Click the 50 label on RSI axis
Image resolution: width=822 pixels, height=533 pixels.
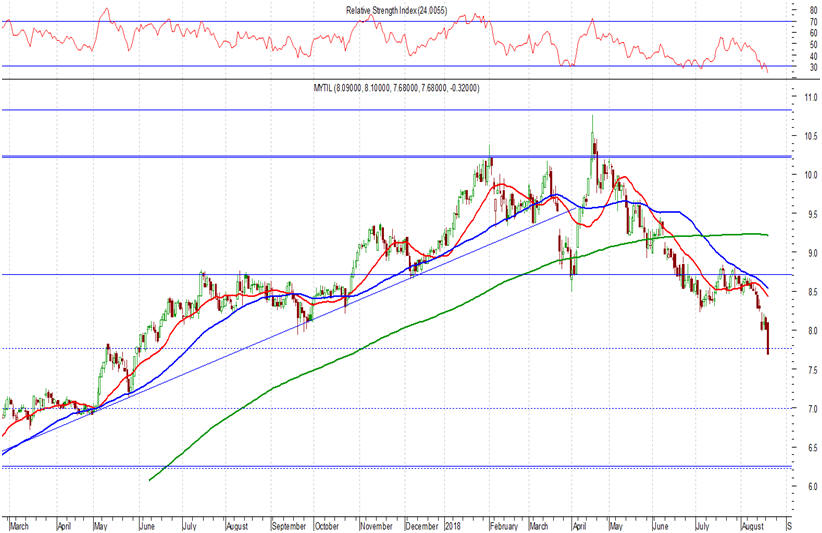pos(814,45)
